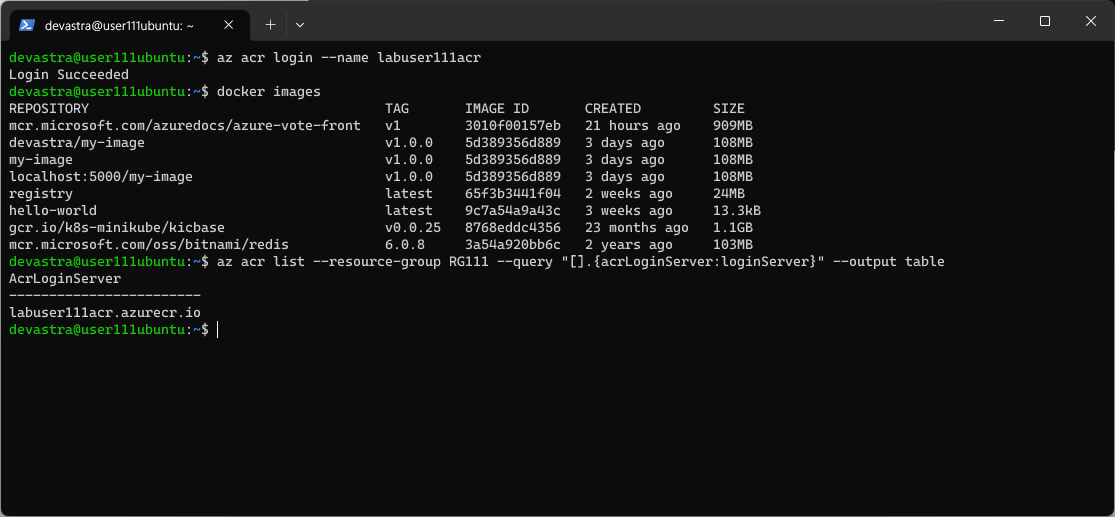This screenshot has height=517, width=1115.
Task: Open a new tab with plus button
Action: tap(270, 25)
